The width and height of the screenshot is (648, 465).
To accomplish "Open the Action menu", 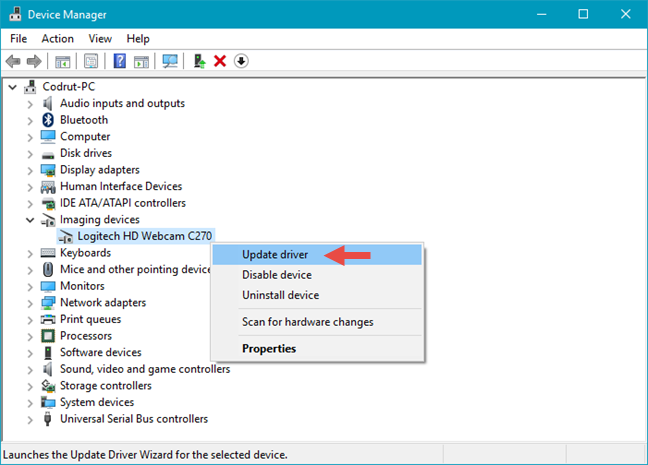I will (57, 39).
